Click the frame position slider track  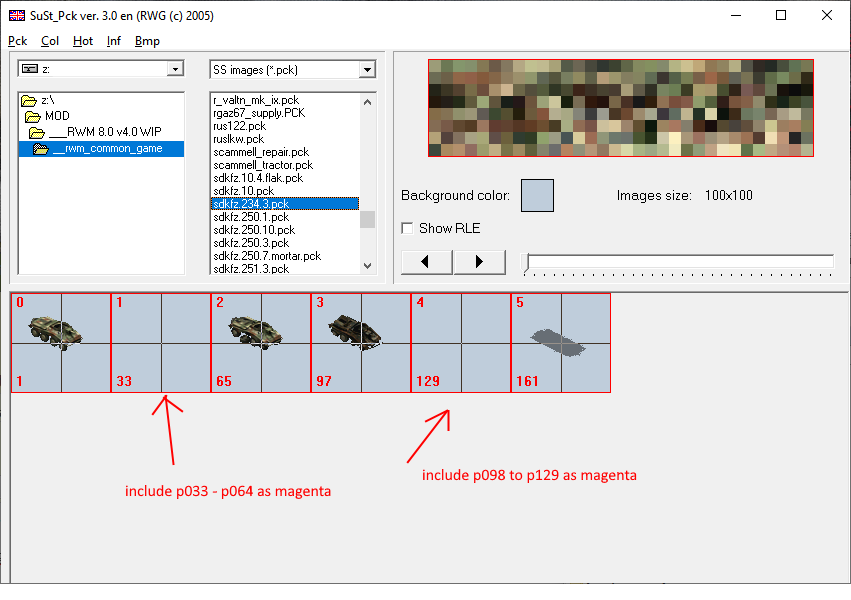pyautogui.click(x=680, y=263)
